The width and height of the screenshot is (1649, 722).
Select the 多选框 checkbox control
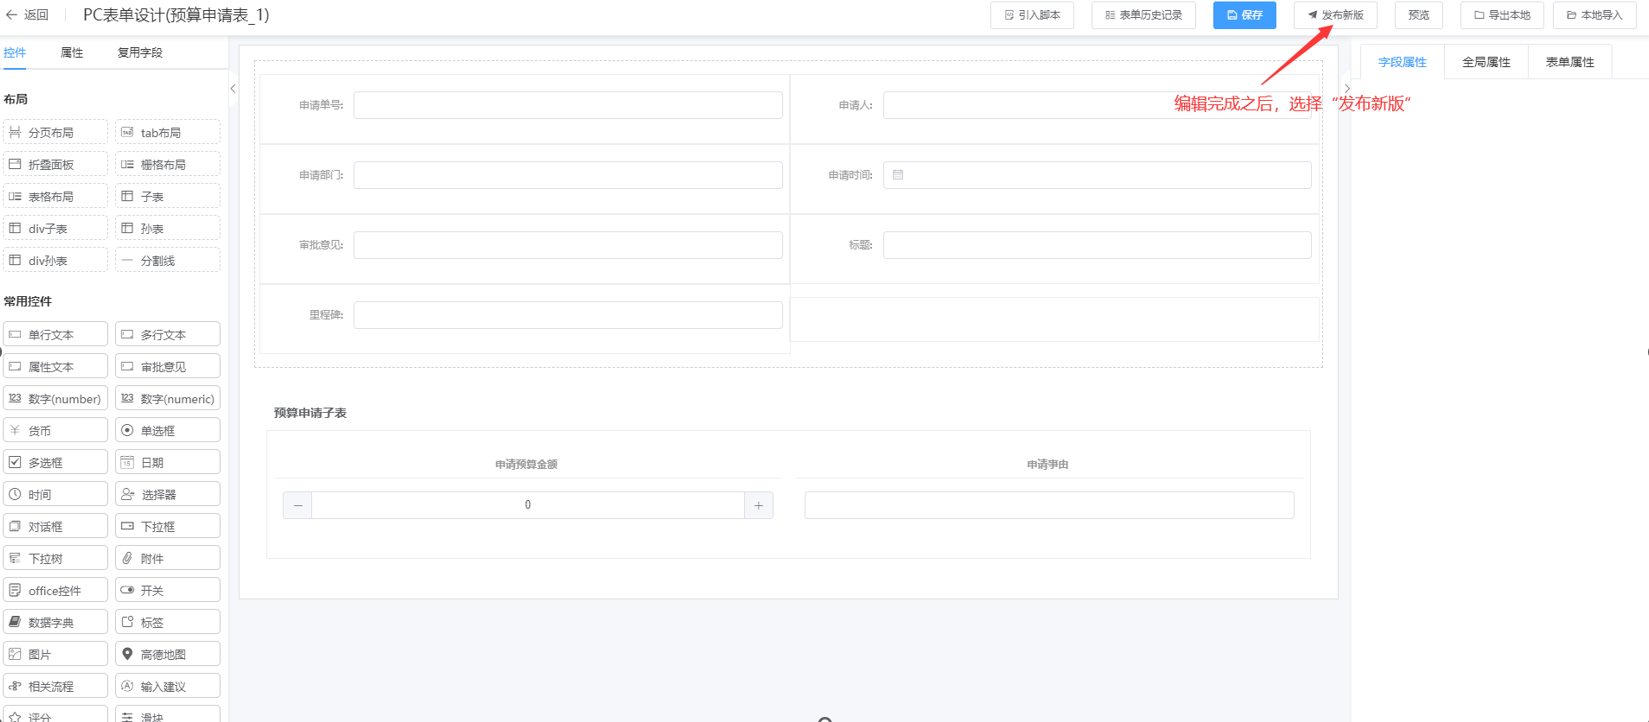click(56, 462)
